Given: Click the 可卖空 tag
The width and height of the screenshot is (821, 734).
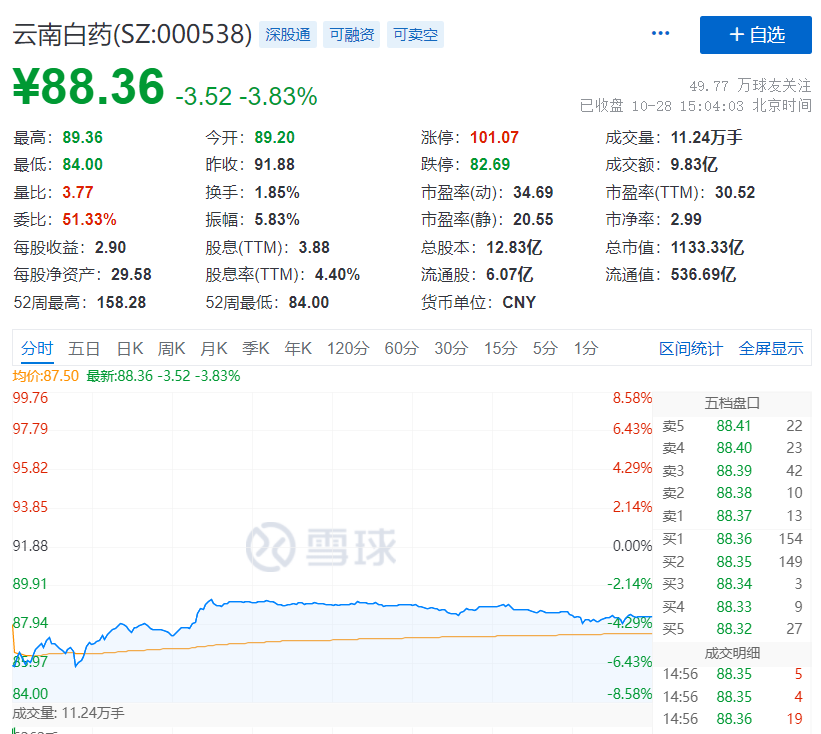Looking at the screenshot, I should [415, 35].
